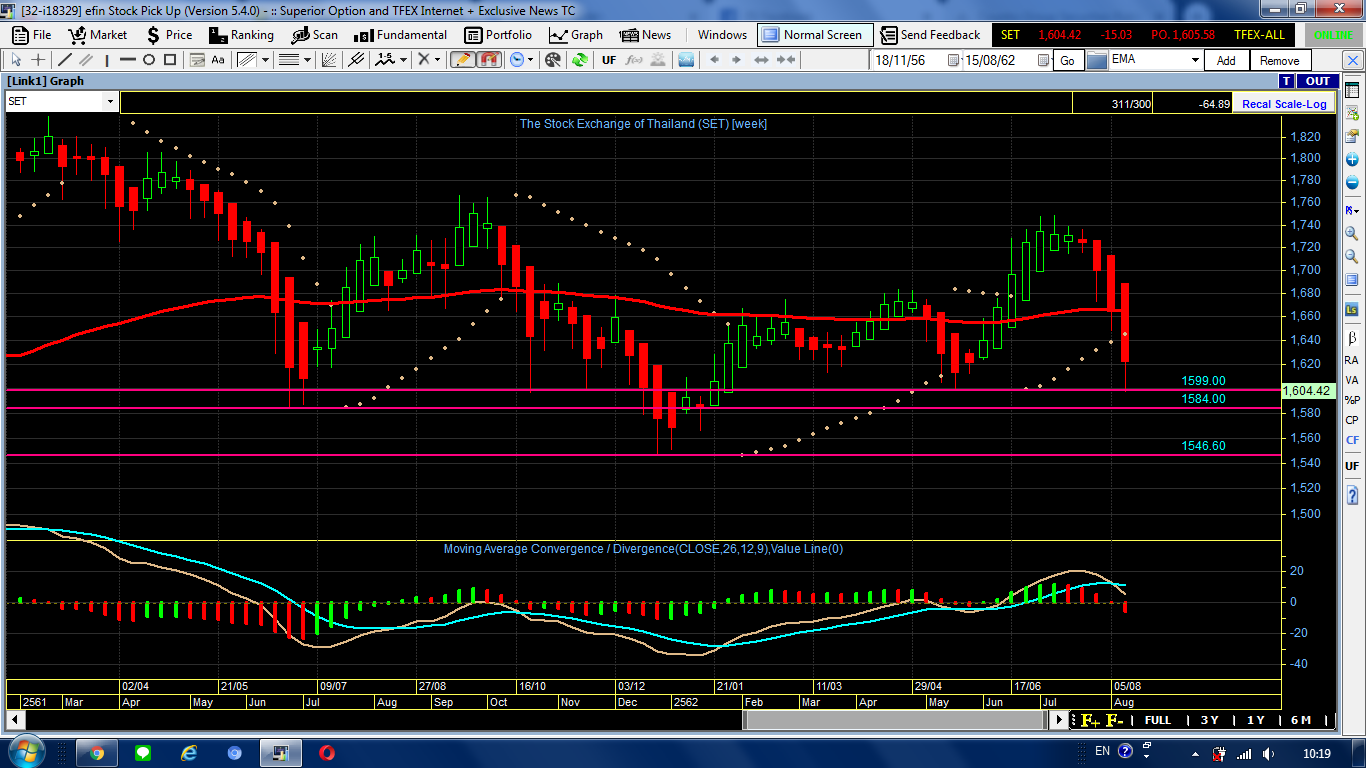
Task: Select the Andrews pitchfork tool
Action: [x=356, y=60]
